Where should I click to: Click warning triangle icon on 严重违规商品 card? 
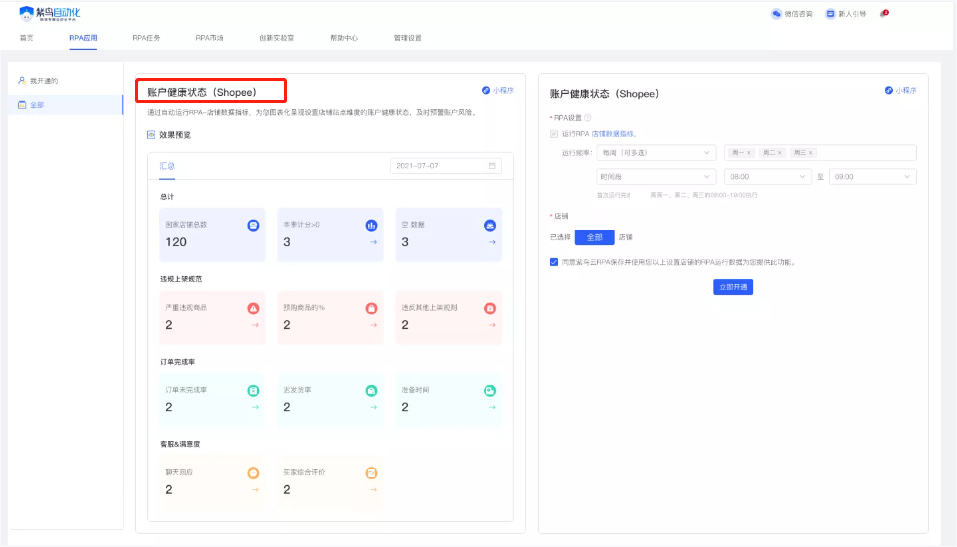(x=253, y=308)
